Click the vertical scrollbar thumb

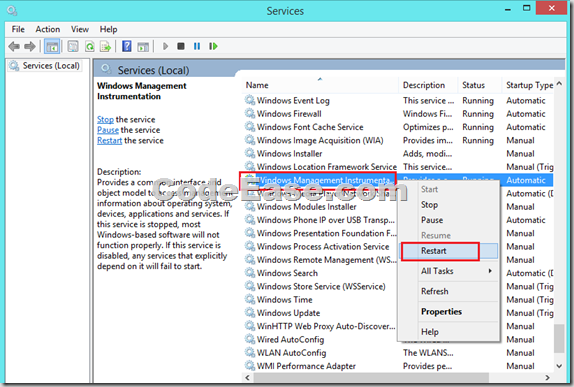(x=559, y=338)
